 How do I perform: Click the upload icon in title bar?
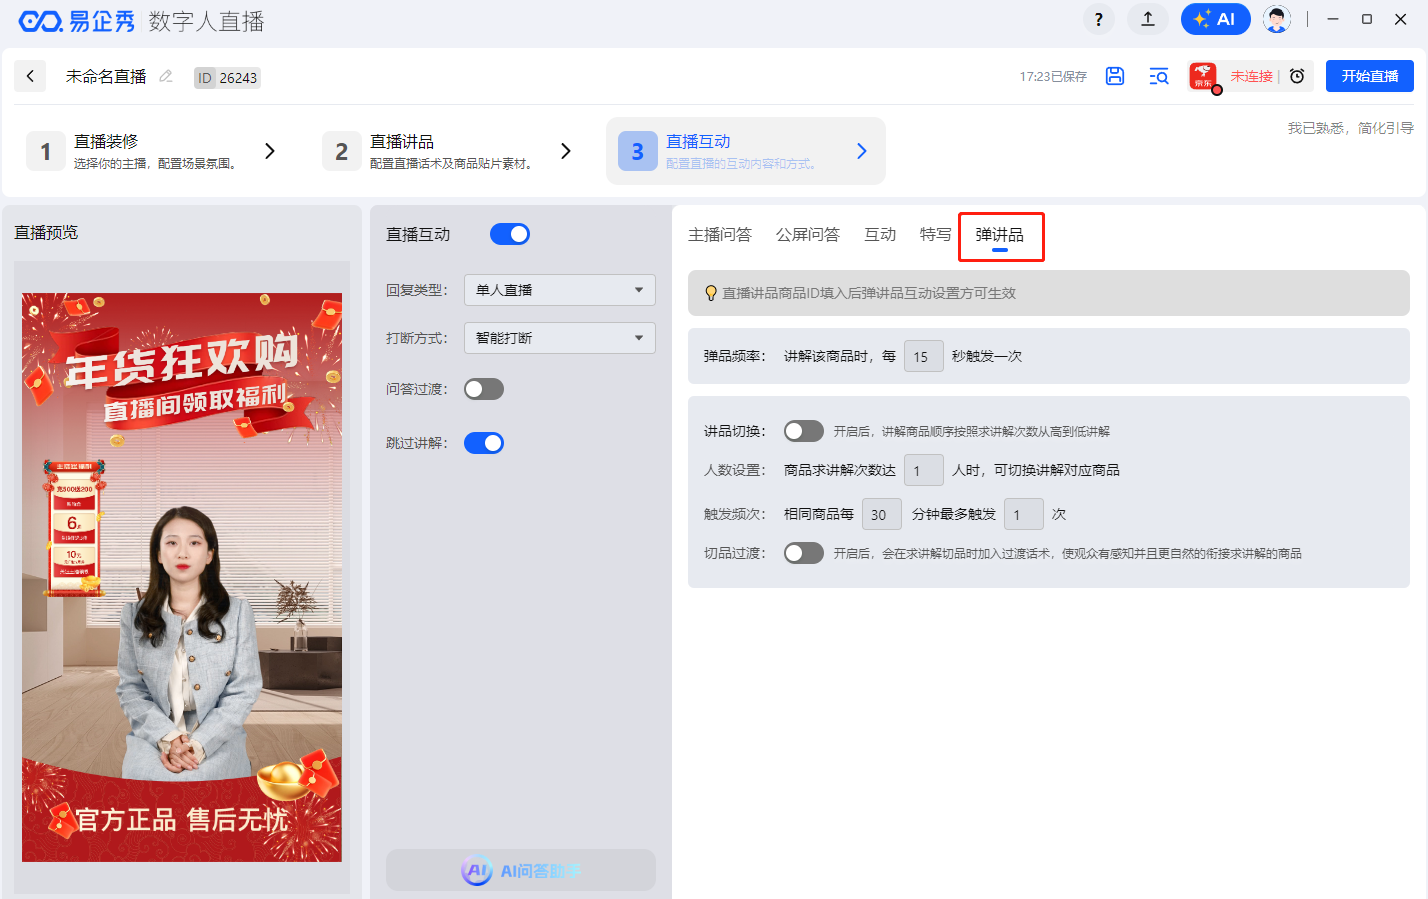coord(1148,19)
